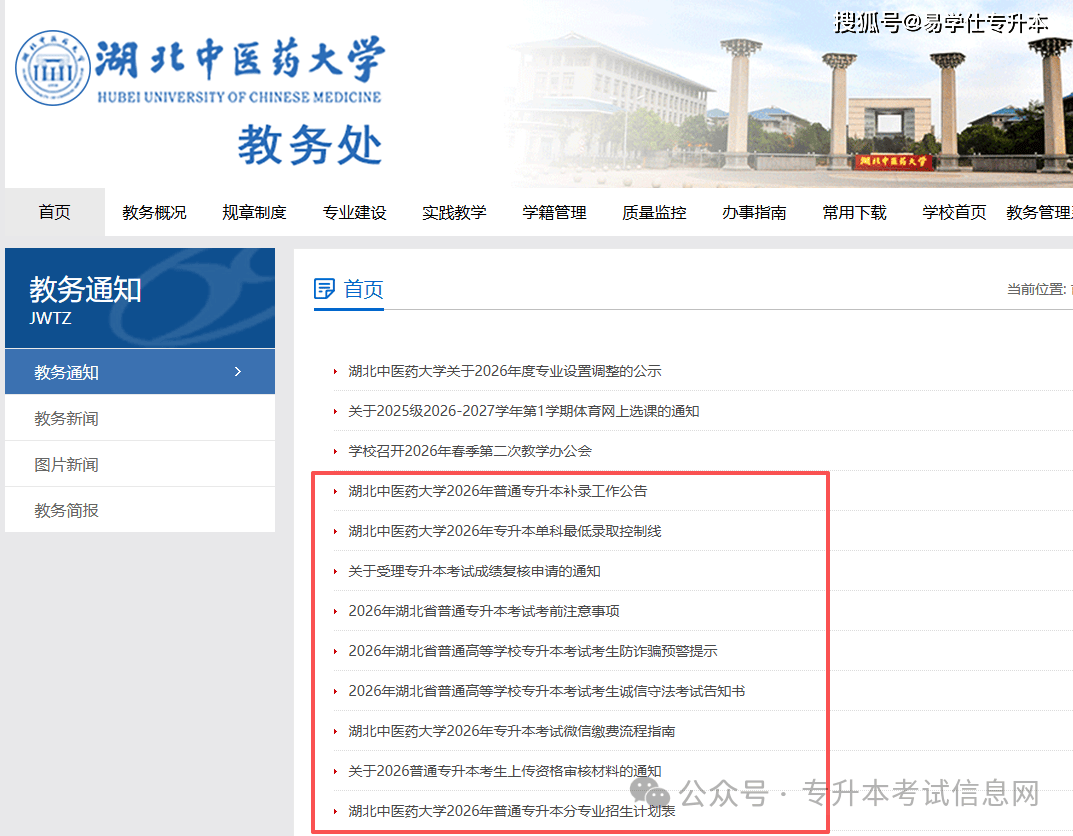This screenshot has width=1073, height=836.
Task: Open the 体育网上选课的通知 link
Action: (x=523, y=411)
